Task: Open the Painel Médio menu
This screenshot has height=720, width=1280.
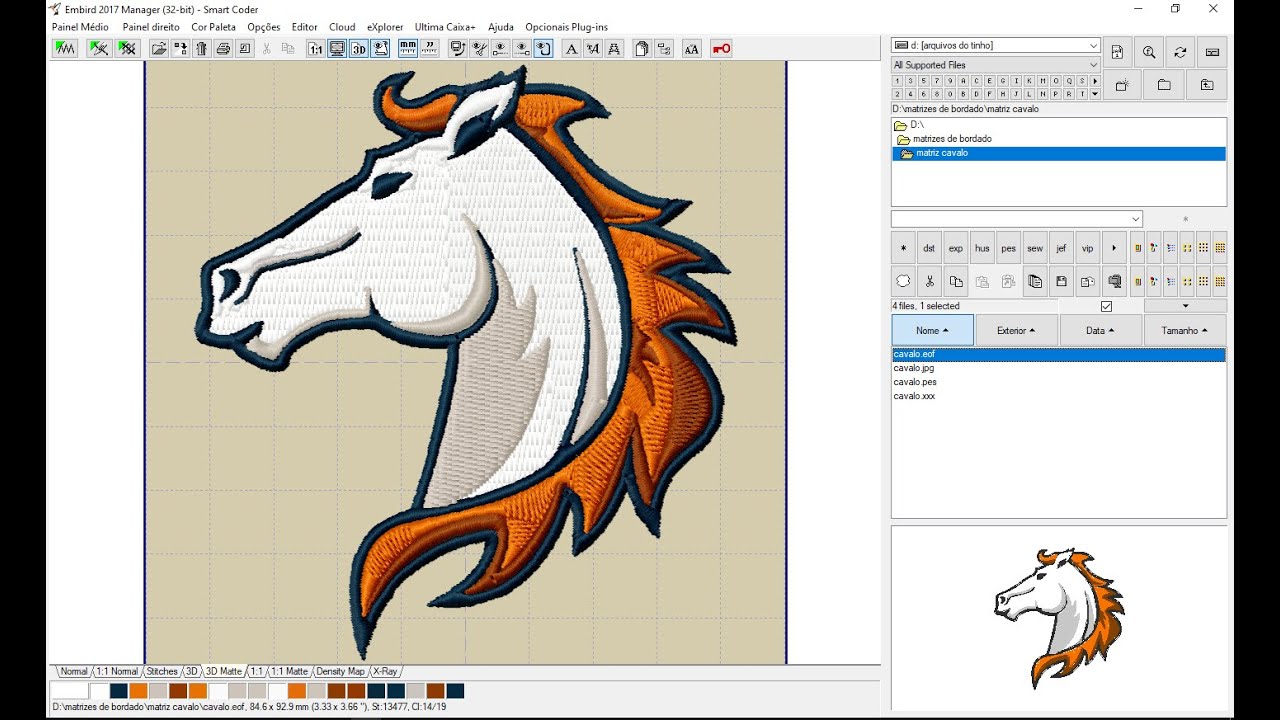Action: pos(80,27)
